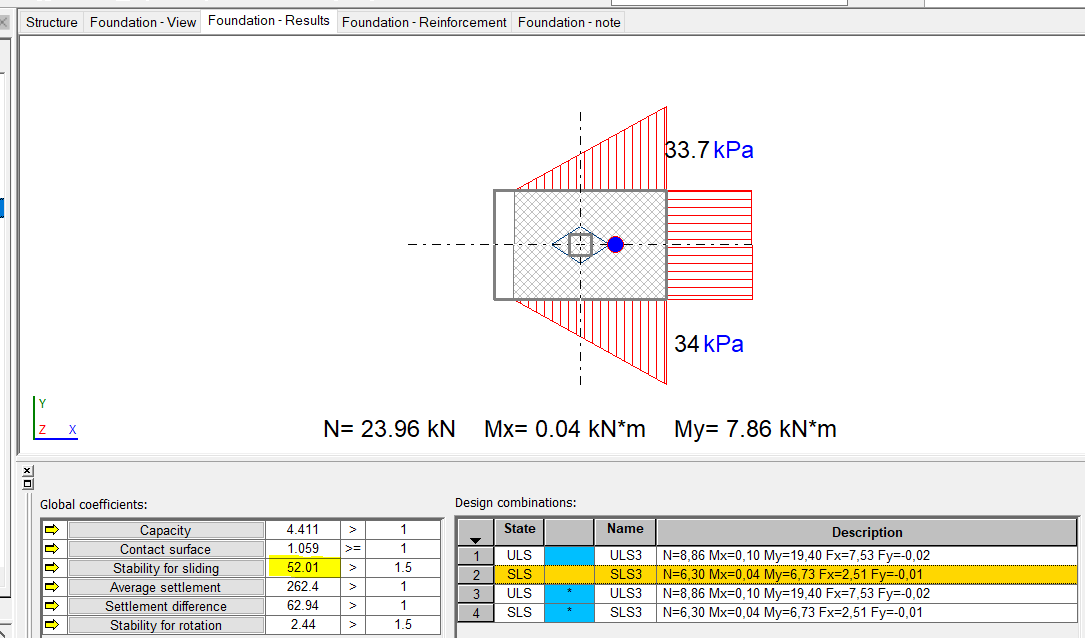The height and width of the screenshot is (638, 1085).
Task: Select row number 2 for combination SLS3
Action: (x=476, y=574)
